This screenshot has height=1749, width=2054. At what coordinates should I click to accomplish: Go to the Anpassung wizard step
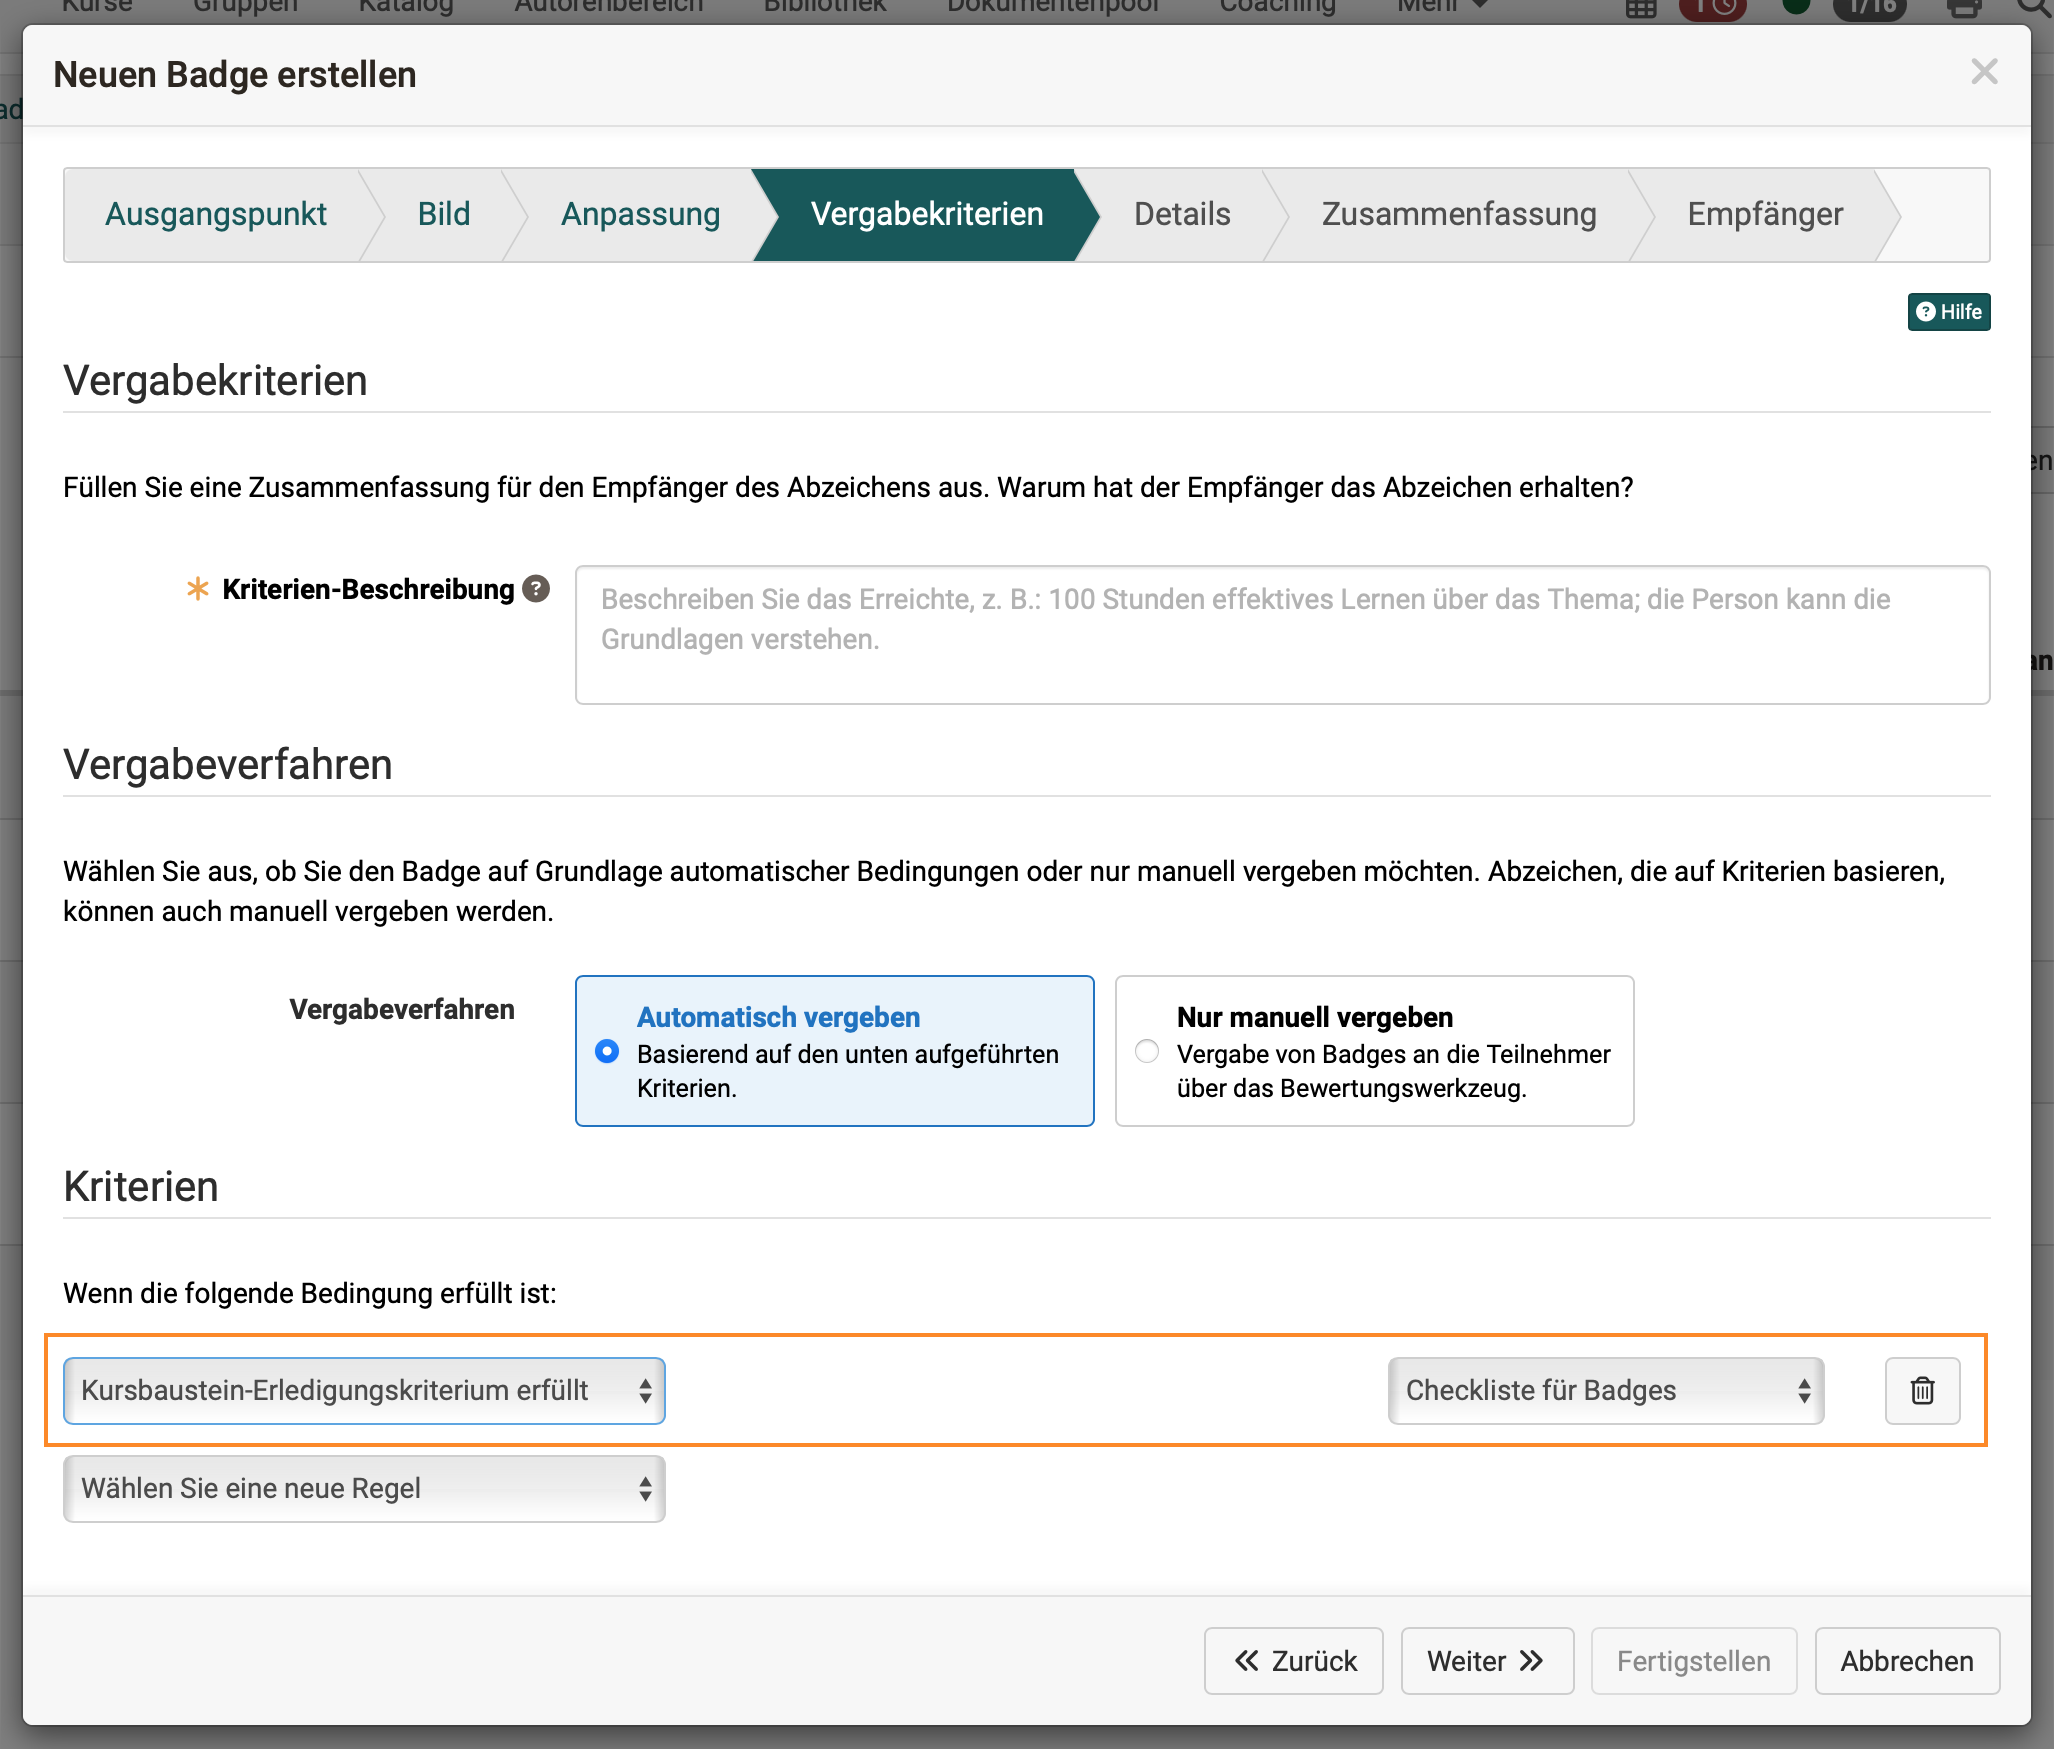[640, 214]
